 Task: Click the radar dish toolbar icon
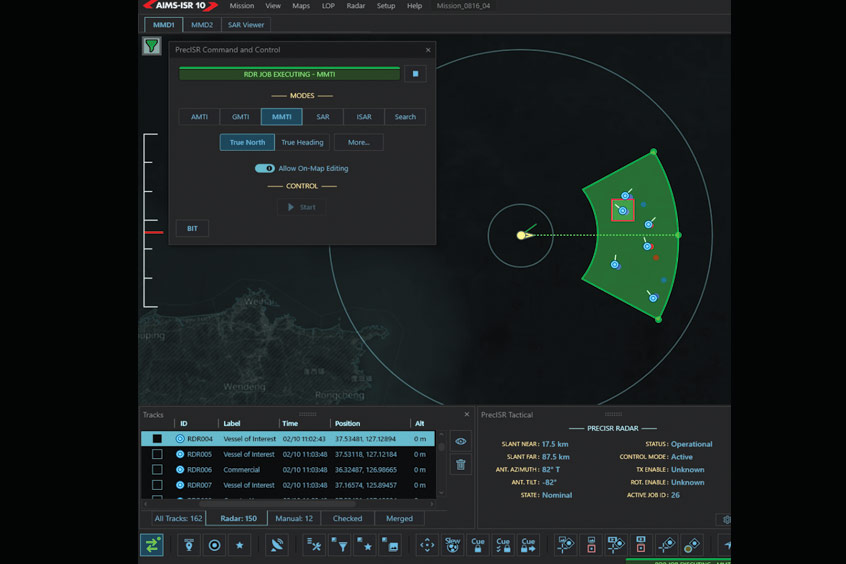pos(277,545)
